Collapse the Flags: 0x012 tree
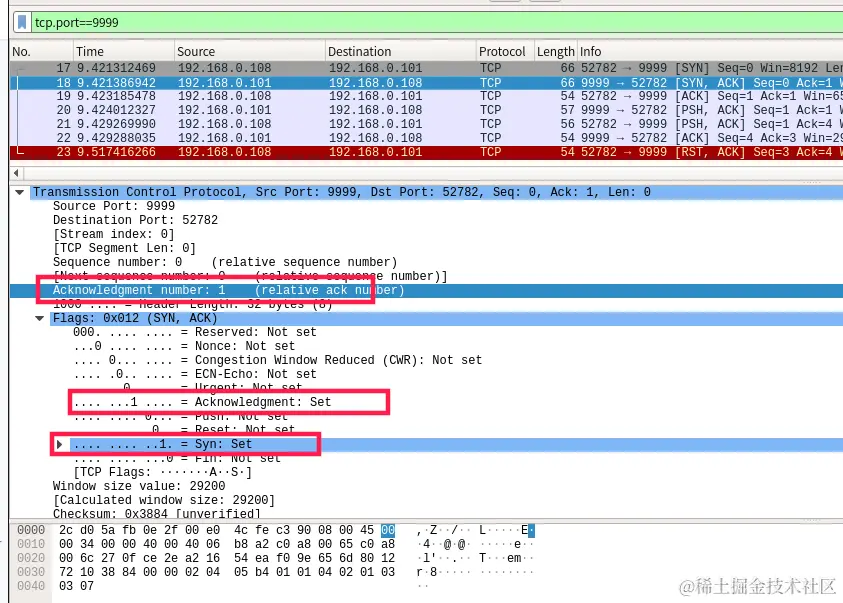This screenshot has height=603, width=843. click(39, 318)
